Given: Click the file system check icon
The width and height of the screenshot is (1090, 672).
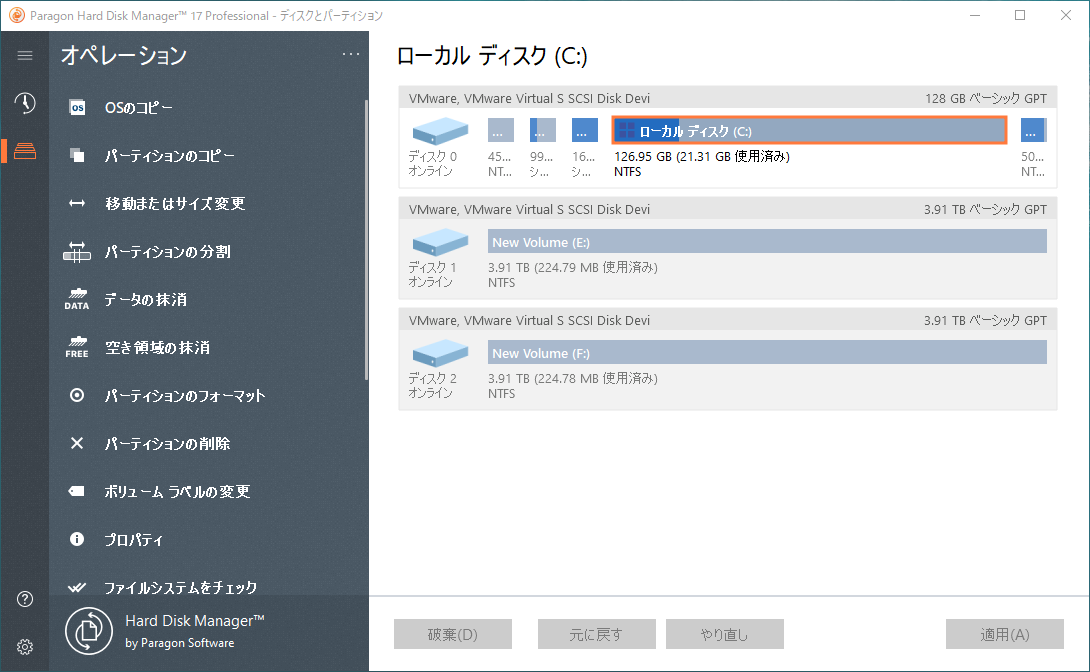Looking at the screenshot, I should 77,587.
